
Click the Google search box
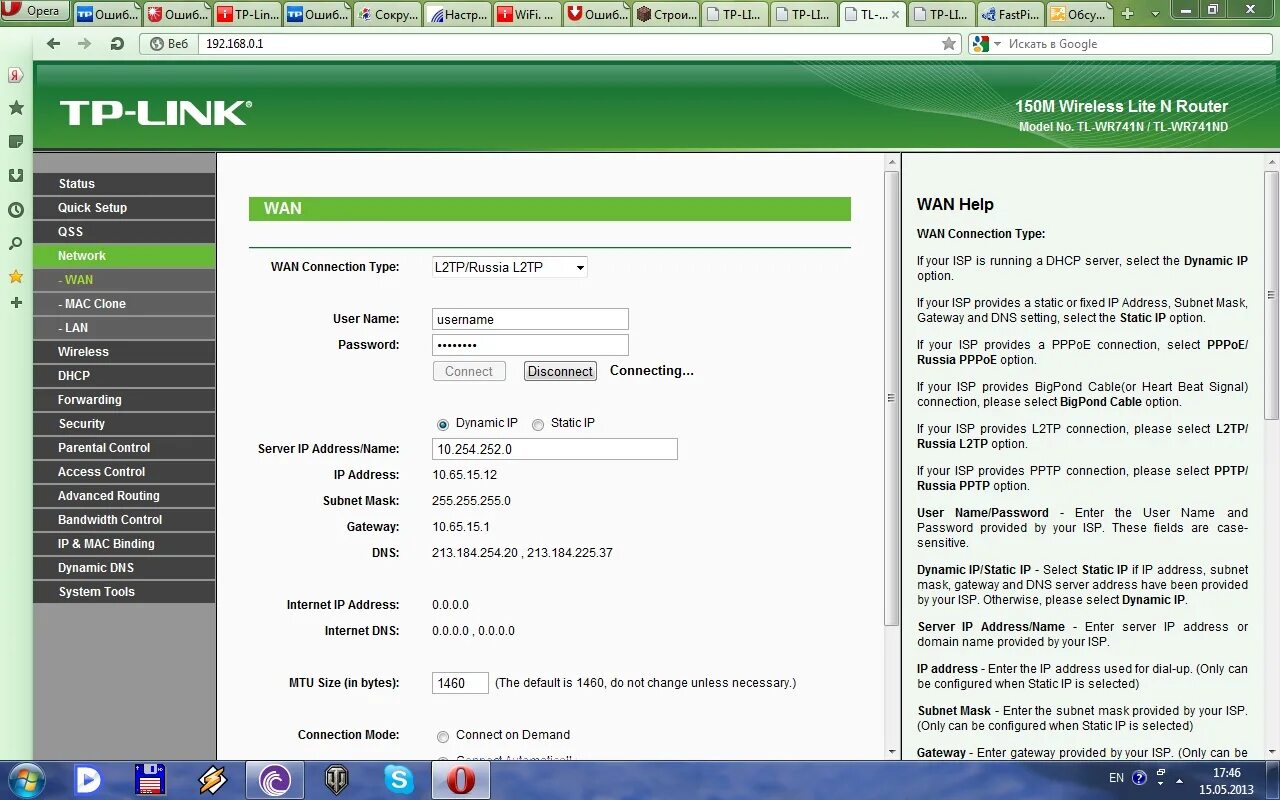(x=1138, y=44)
